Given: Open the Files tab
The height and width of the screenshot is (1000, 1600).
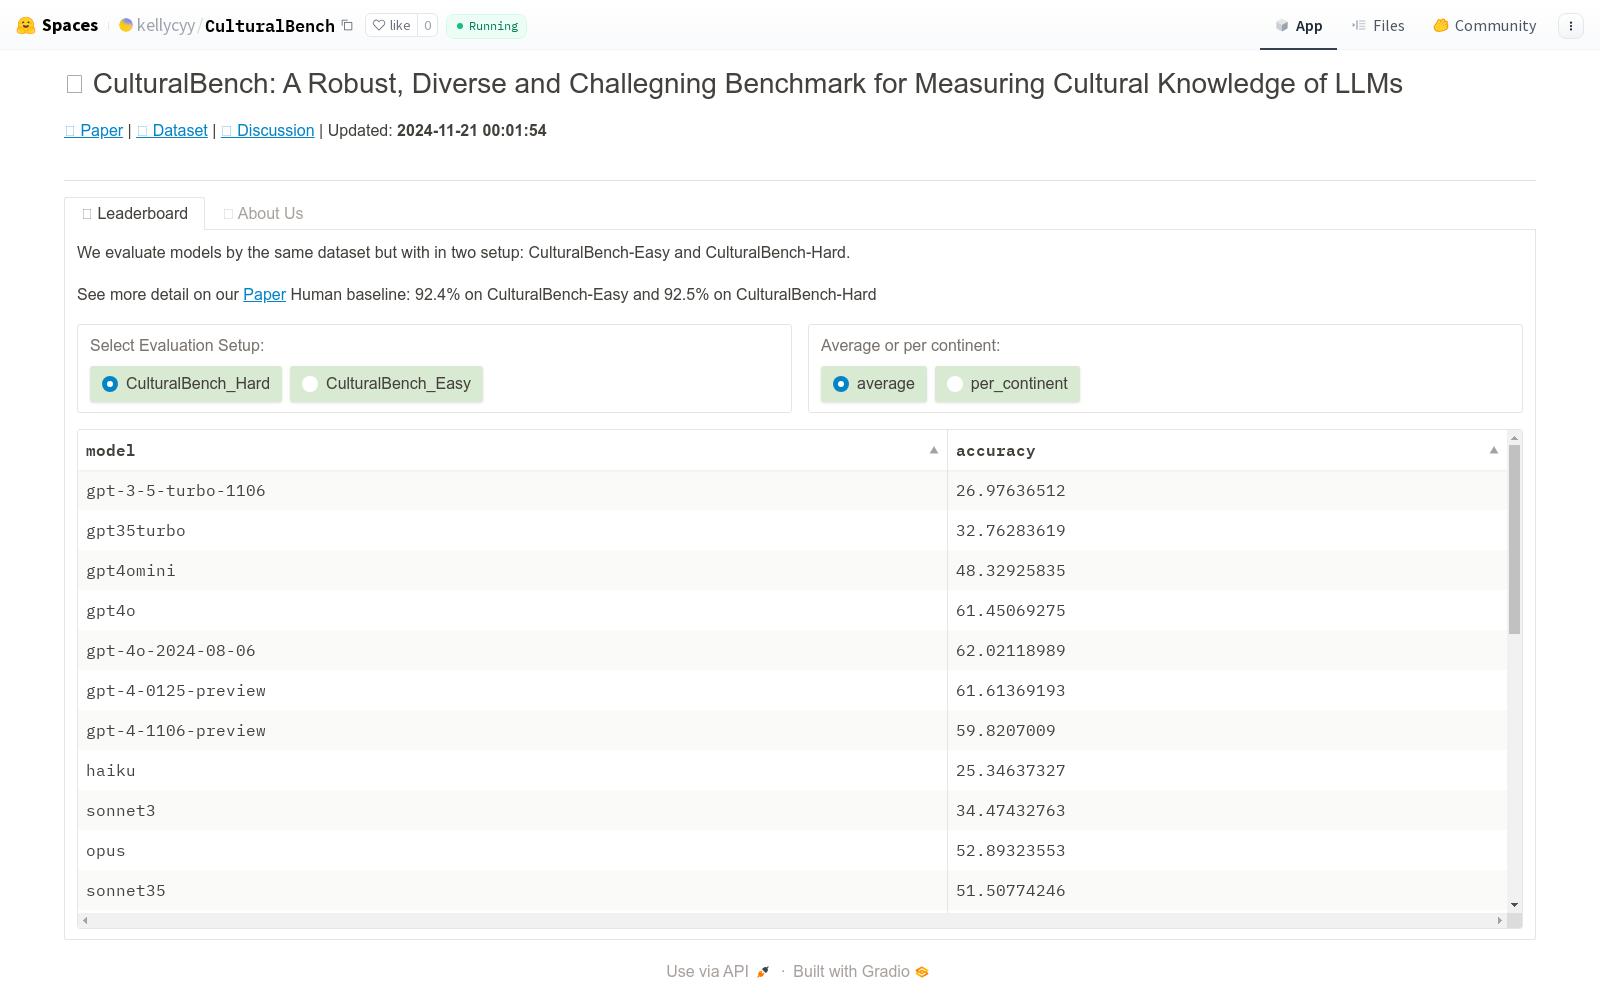Looking at the screenshot, I should [x=1378, y=25].
